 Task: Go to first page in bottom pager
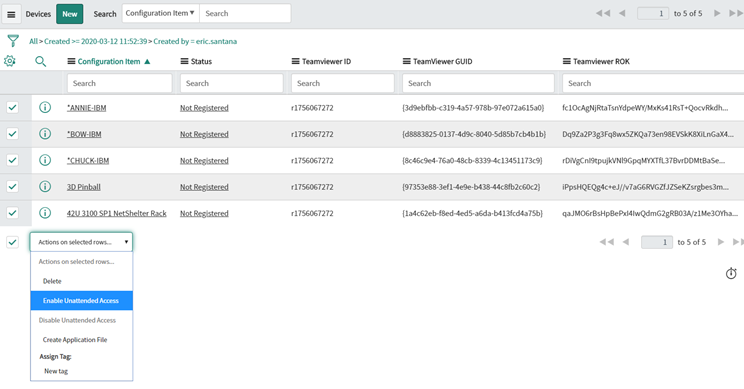tap(607, 242)
